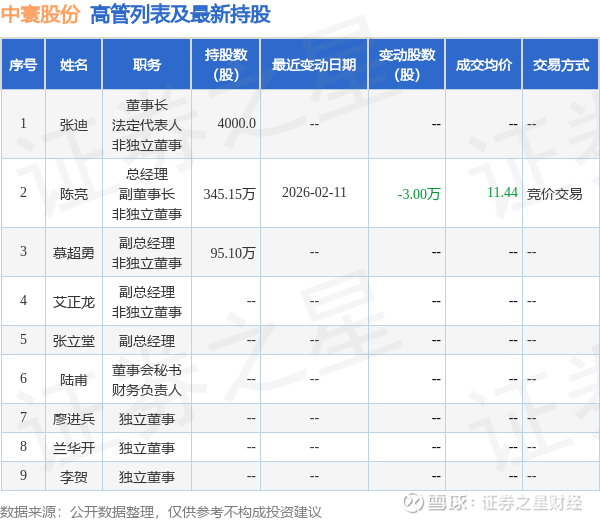This screenshot has width=600, height=521.
Task: Select the 交易方式 column header
Action: pyautogui.click(x=561, y=65)
